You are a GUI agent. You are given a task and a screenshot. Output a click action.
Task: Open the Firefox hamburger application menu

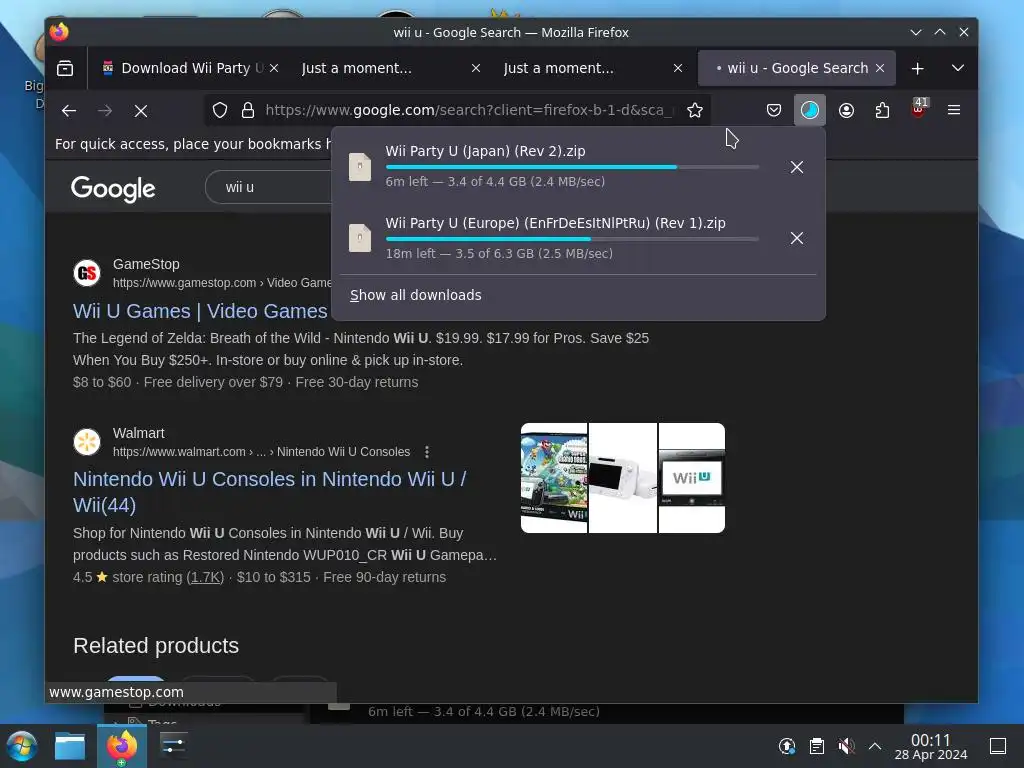point(953,110)
